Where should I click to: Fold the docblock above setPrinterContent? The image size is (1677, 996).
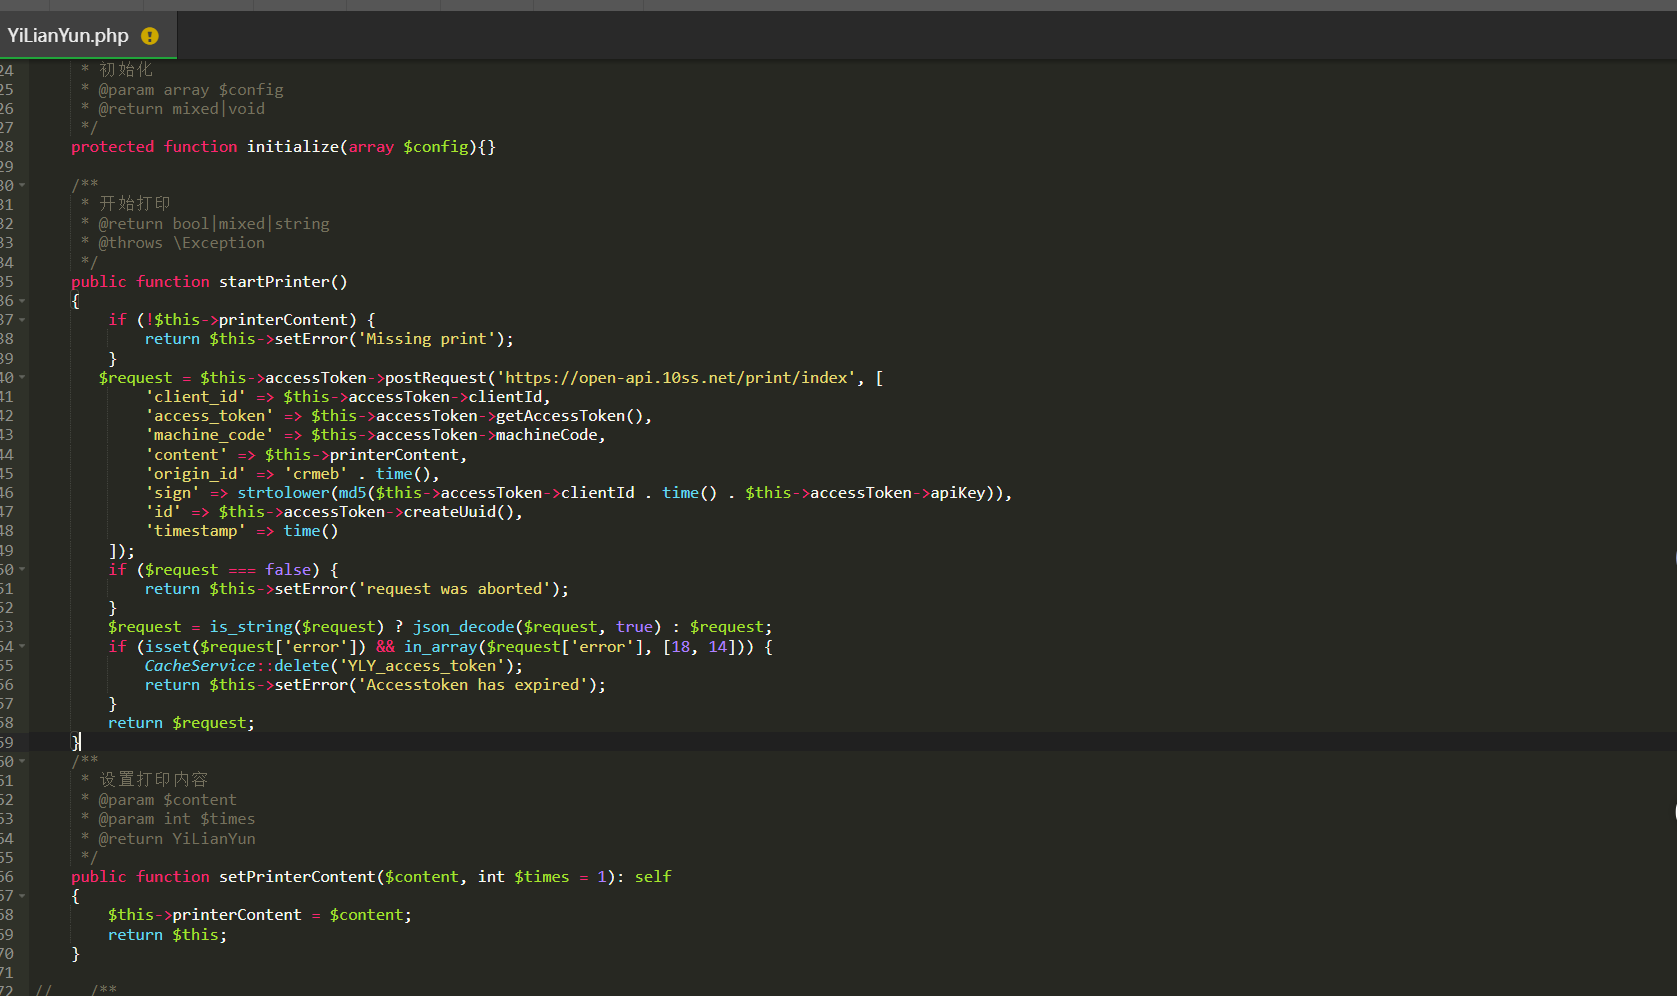click(x=22, y=761)
